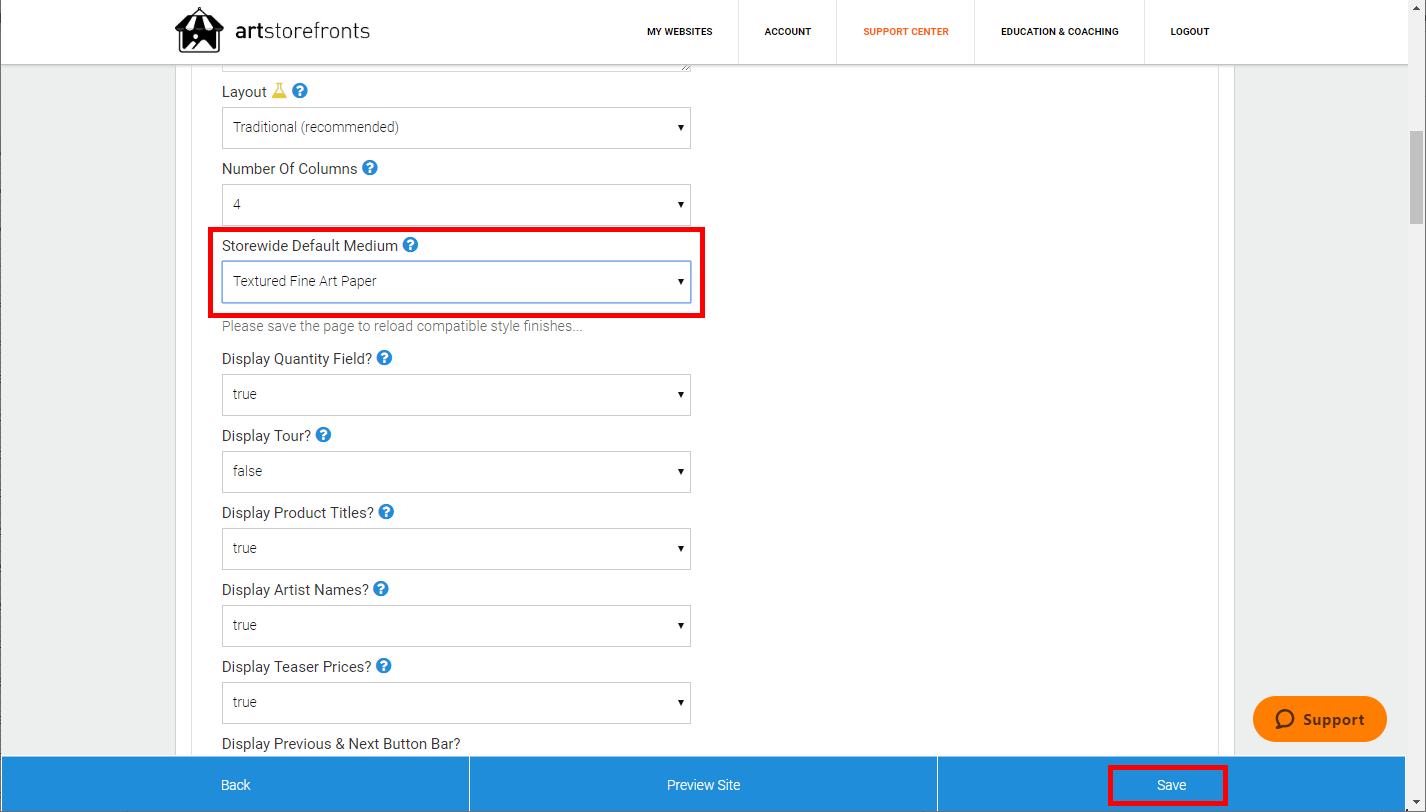Viewport: 1426px width, 812px height.
Task: Open help icon next to Layout
Action: pyautogui.click(x=300, y=91)
